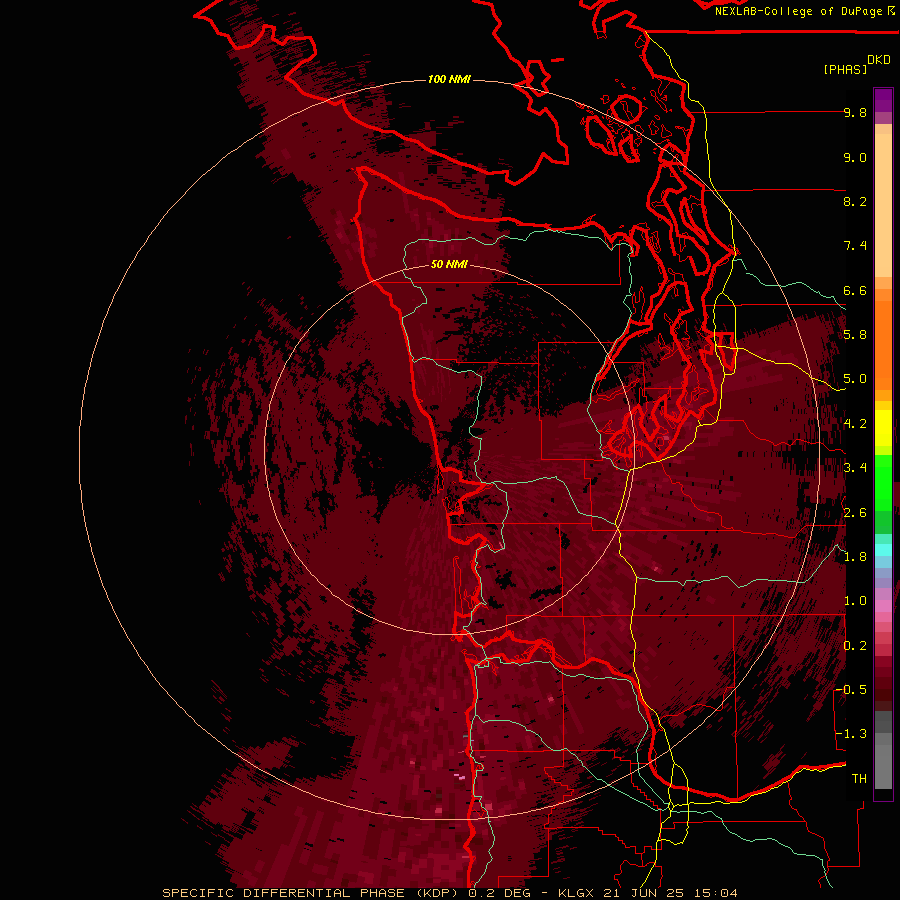The height and width of the screenshot is (900, 900).
Task: Click the KLGX station identifier
Action: pos(574,893)
